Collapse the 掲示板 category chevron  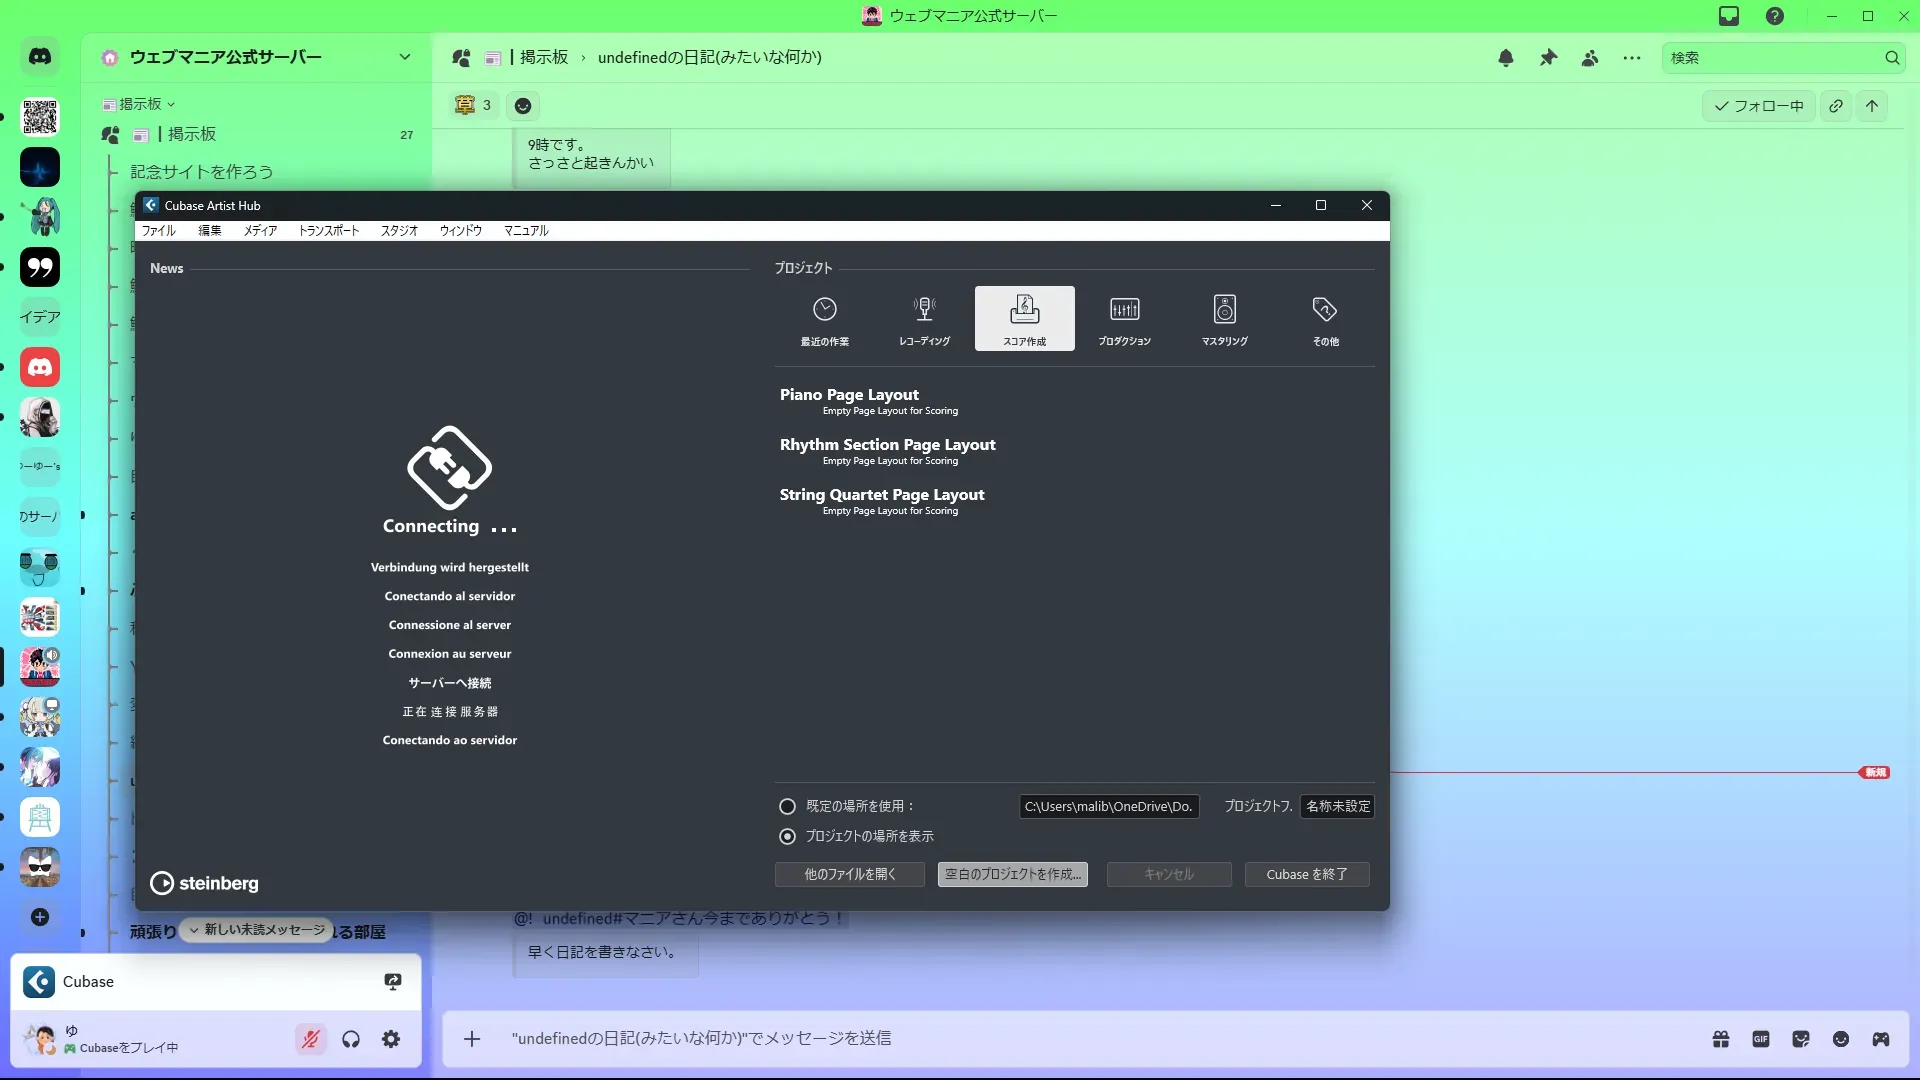(x=171, y=104)
